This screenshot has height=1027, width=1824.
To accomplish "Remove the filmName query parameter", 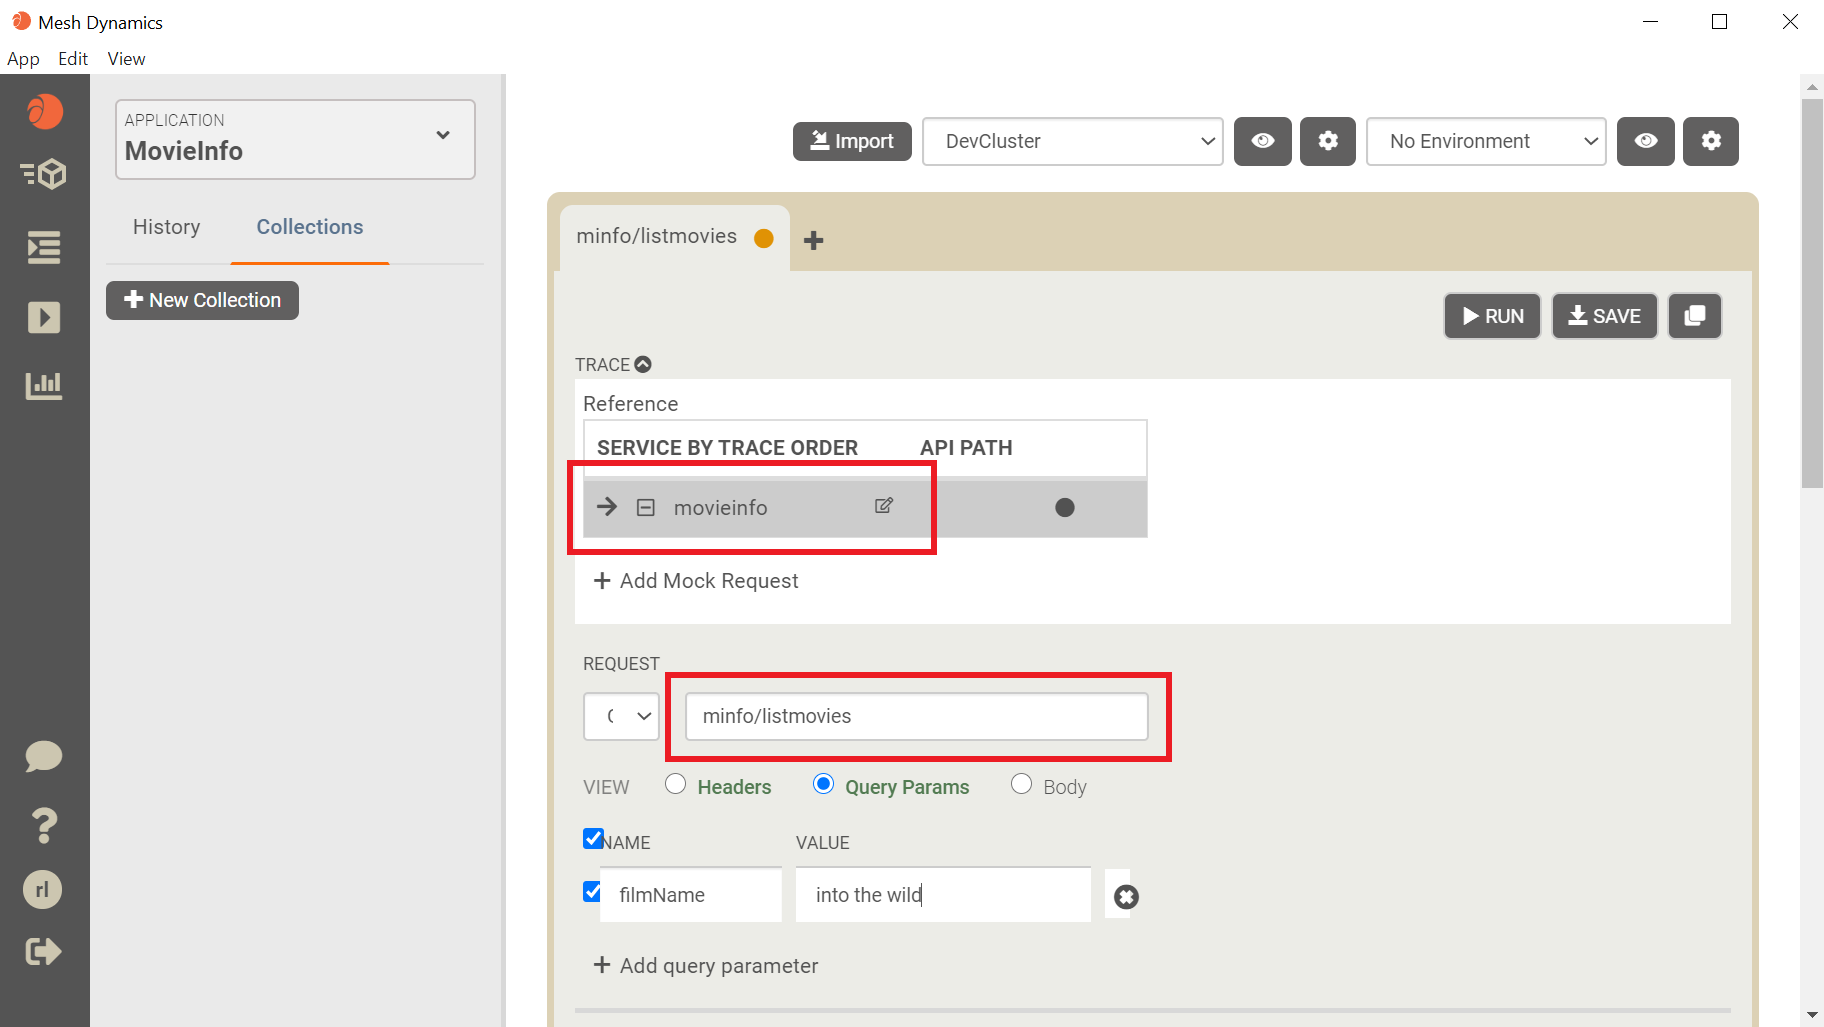I will coord(1126,897).
